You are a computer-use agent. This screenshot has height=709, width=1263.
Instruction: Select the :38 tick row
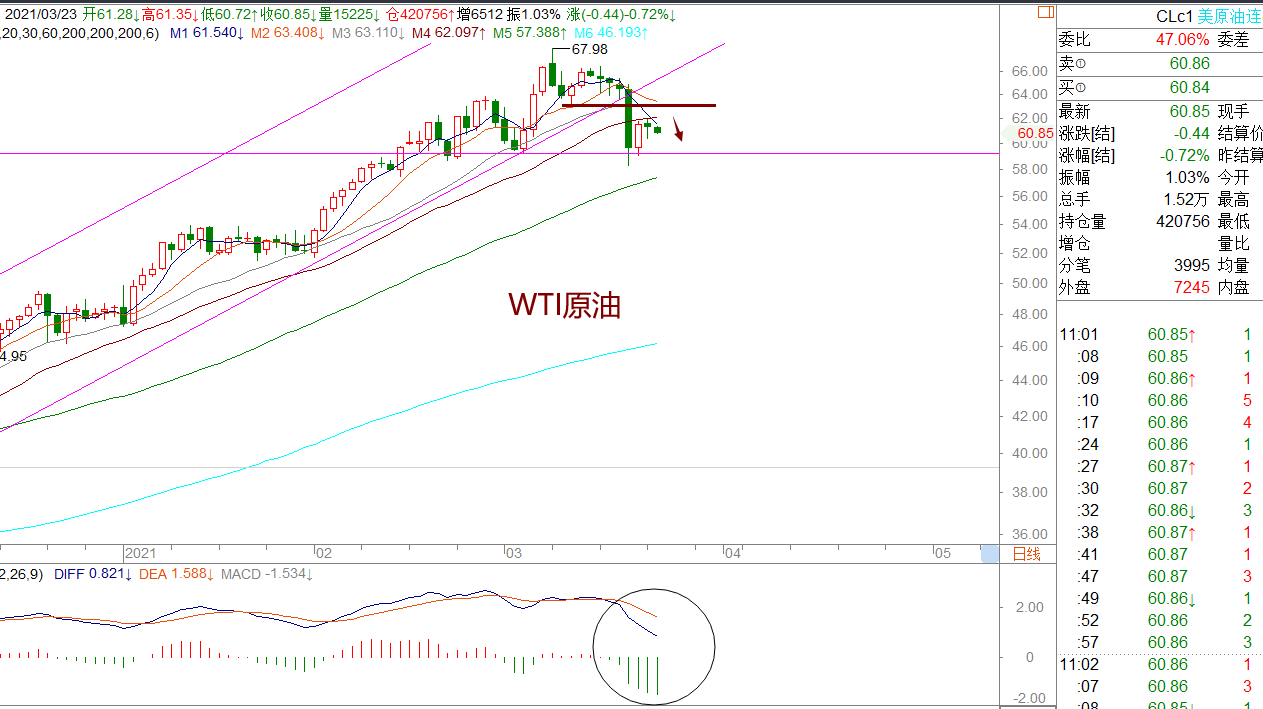click(1160, 533)
